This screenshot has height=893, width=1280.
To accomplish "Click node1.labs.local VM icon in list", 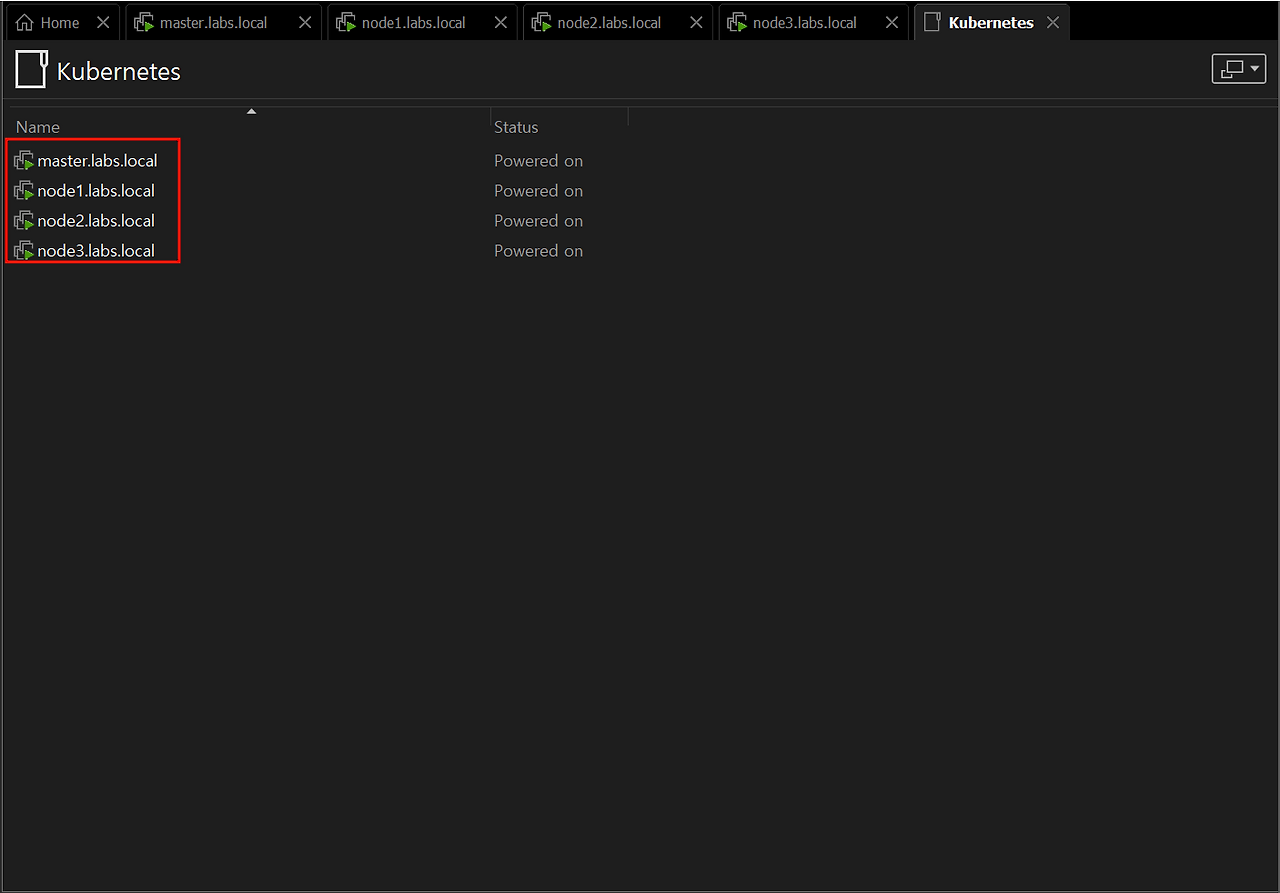I will (25, 191).
